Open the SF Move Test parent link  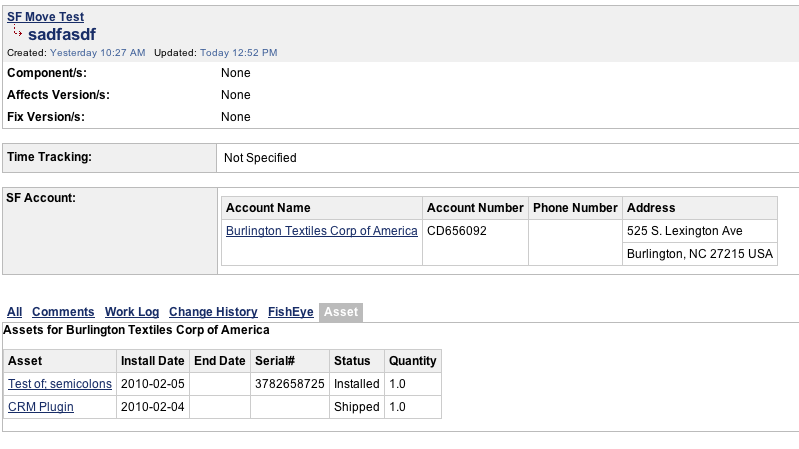[x=45, y=17]
